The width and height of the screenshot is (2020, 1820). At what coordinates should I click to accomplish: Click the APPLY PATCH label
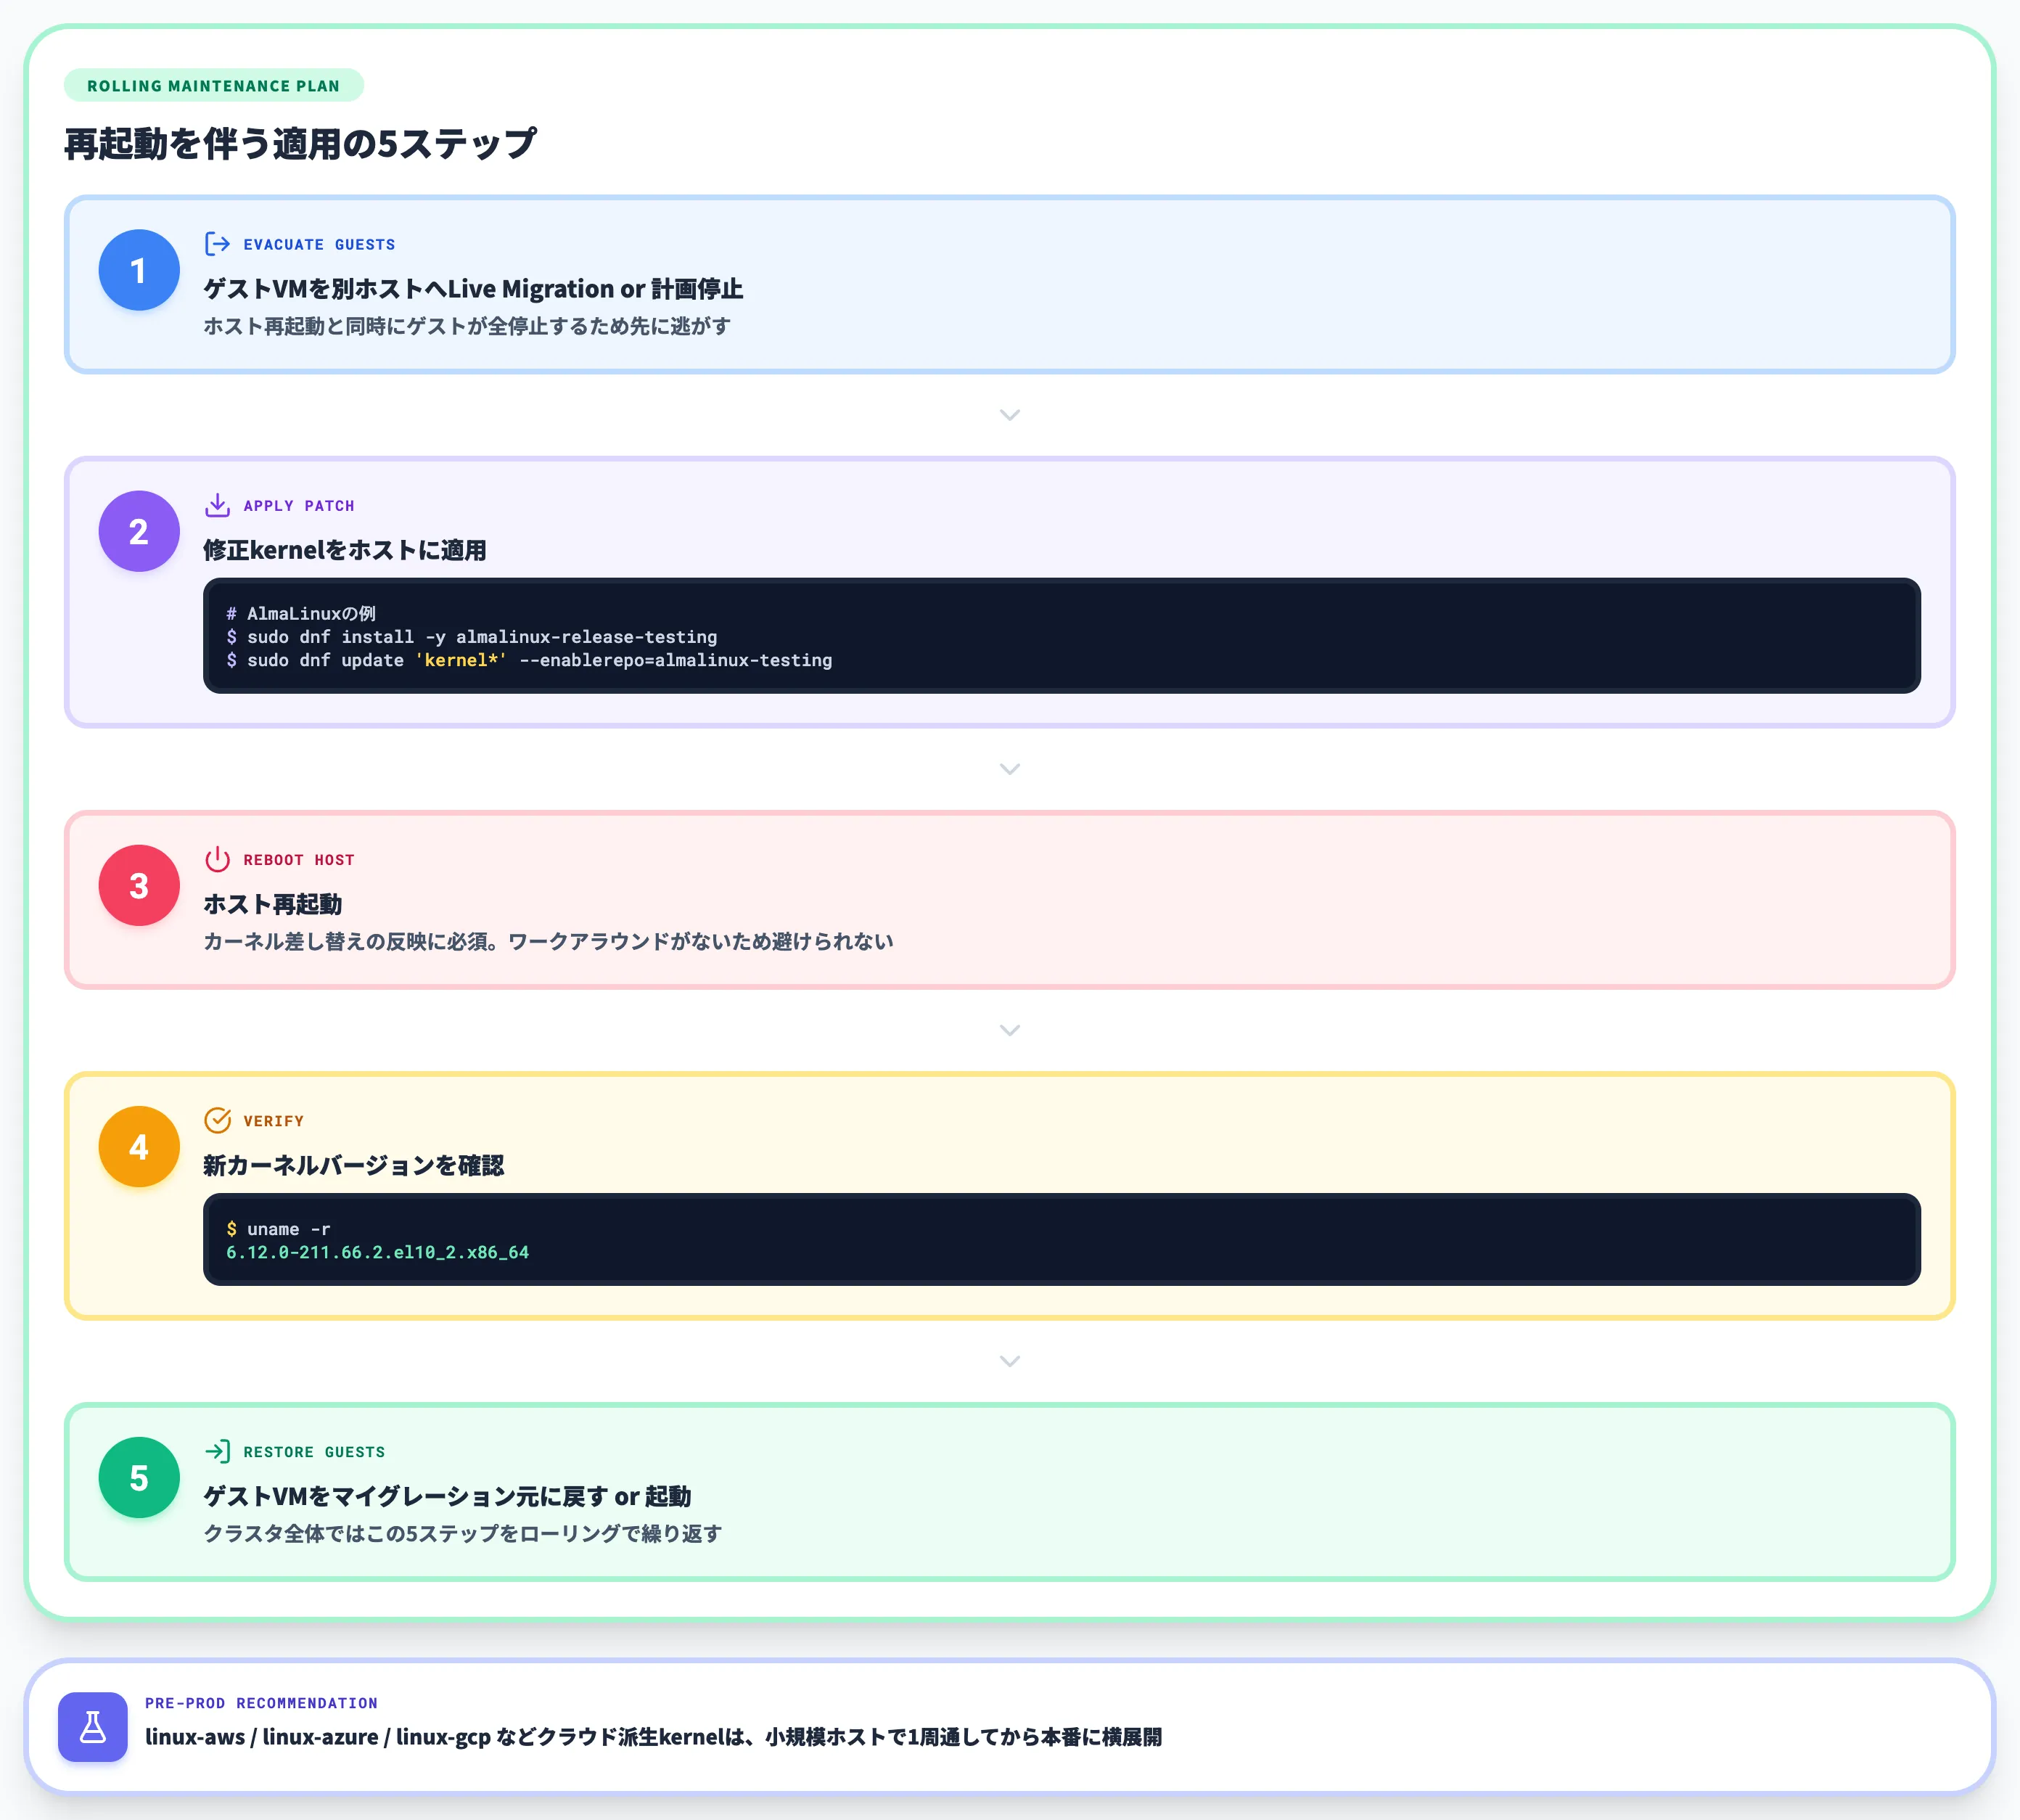point(299,506)
